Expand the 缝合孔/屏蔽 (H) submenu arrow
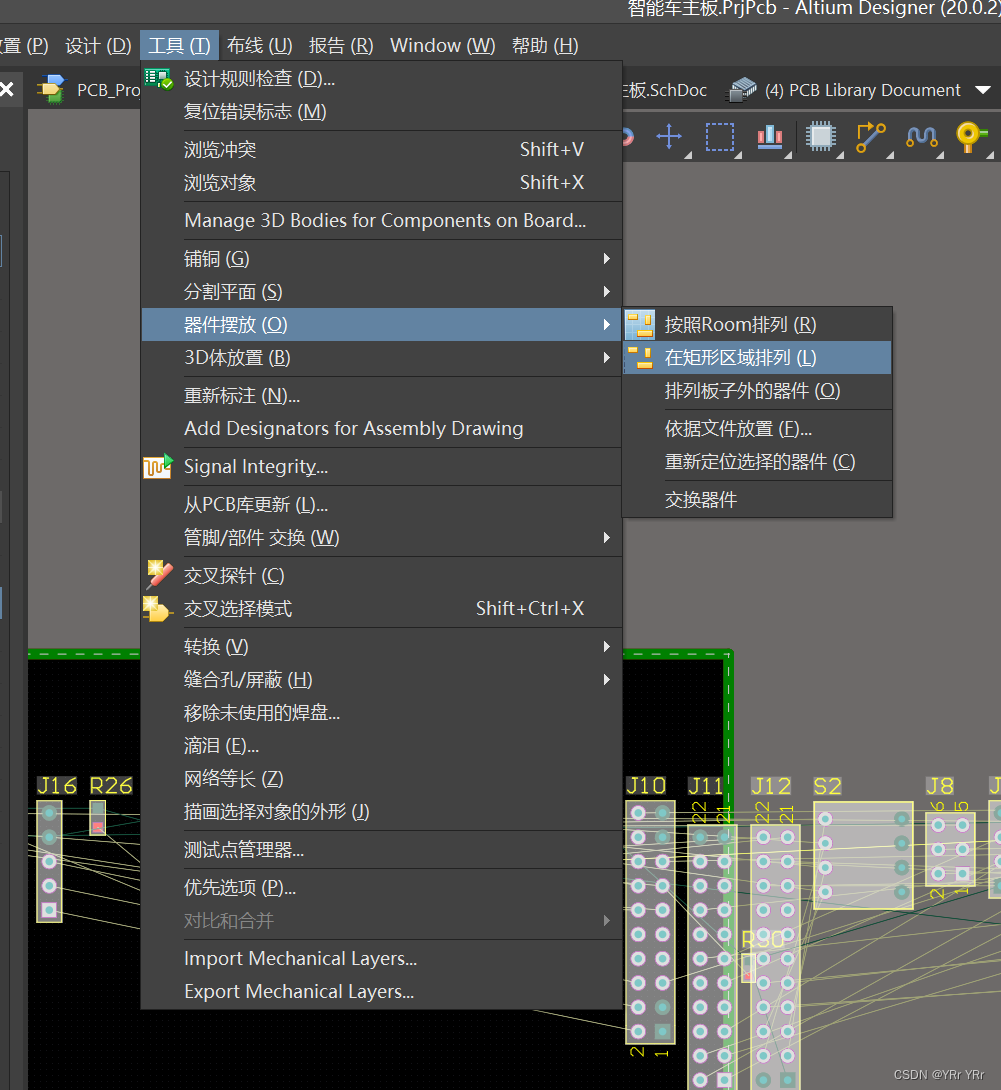Image resolution: width=1001 pixels, height=1090 pixels. pos(607,680)
